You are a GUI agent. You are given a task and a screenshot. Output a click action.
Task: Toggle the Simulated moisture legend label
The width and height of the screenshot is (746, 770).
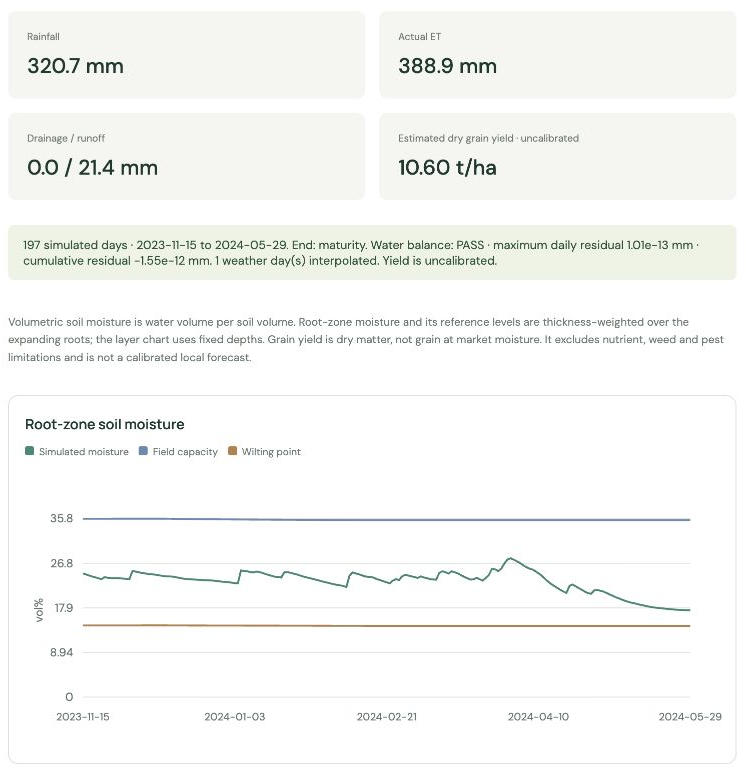coord(83,451)
